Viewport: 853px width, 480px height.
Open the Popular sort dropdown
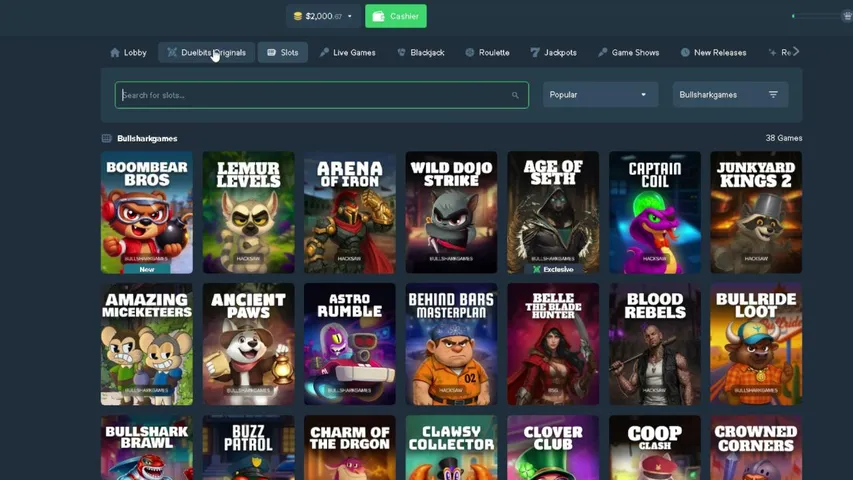[600, 95]
